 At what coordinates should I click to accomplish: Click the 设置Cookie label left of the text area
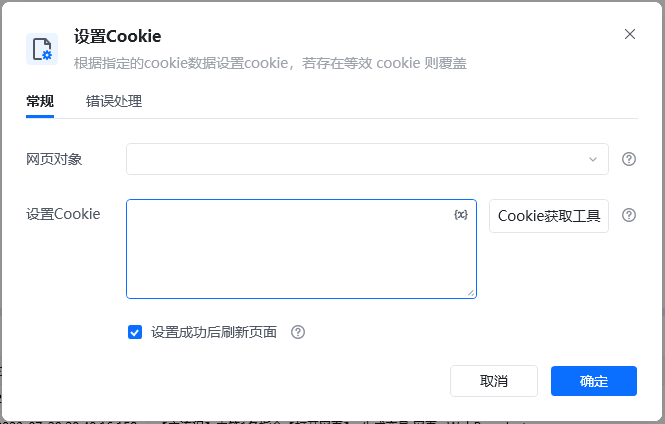coord(63,214)
